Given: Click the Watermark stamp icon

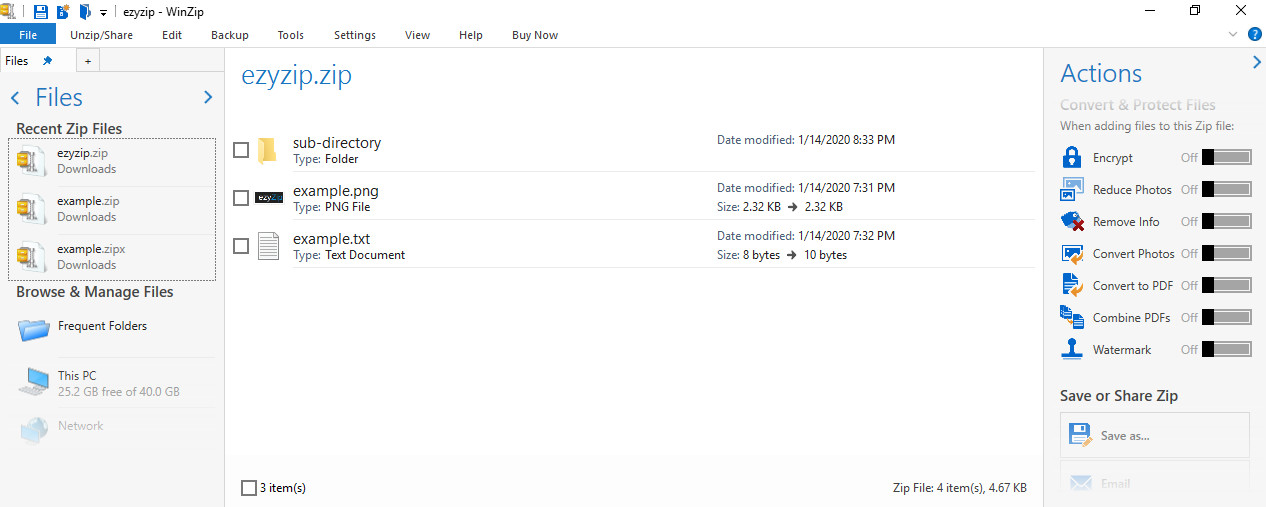Looking at the screenshot, I should (1072, 349).
